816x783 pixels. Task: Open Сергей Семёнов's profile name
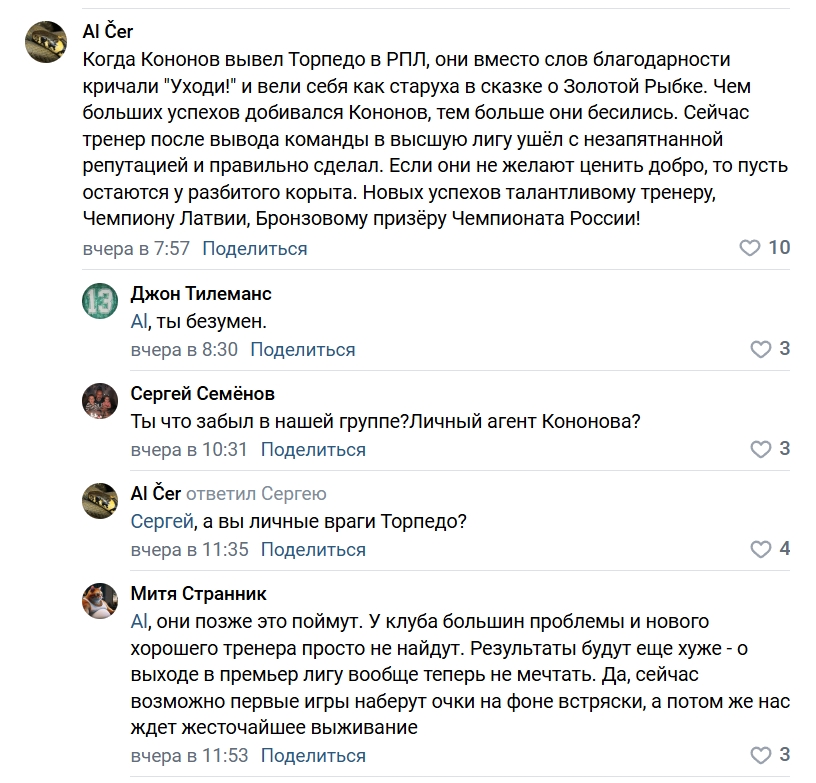point(203,394)
